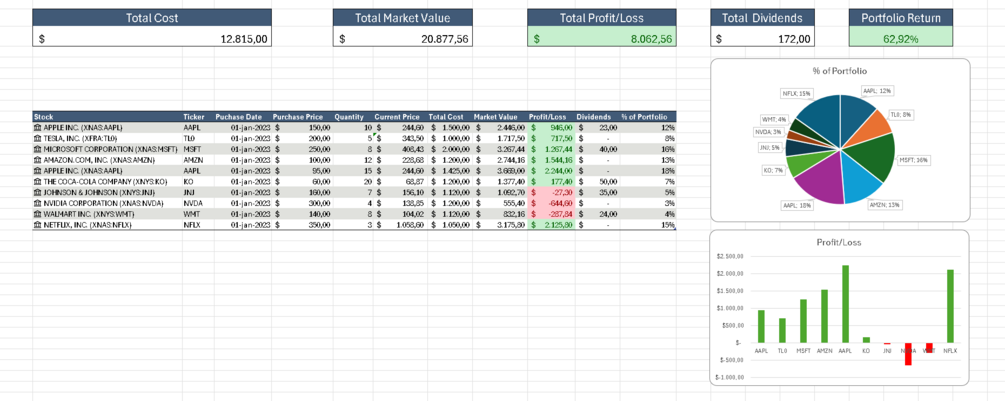This screenshot has width=1005, height=401.
Task: Select Walmart's 140,00 purchase price cell
Action: tap(302, 213)
